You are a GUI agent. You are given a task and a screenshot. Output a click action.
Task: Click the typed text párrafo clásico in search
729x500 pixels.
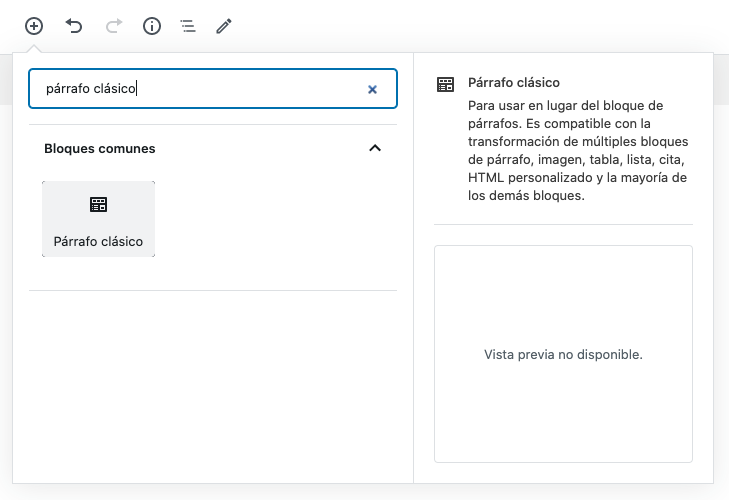click(90, 89)
